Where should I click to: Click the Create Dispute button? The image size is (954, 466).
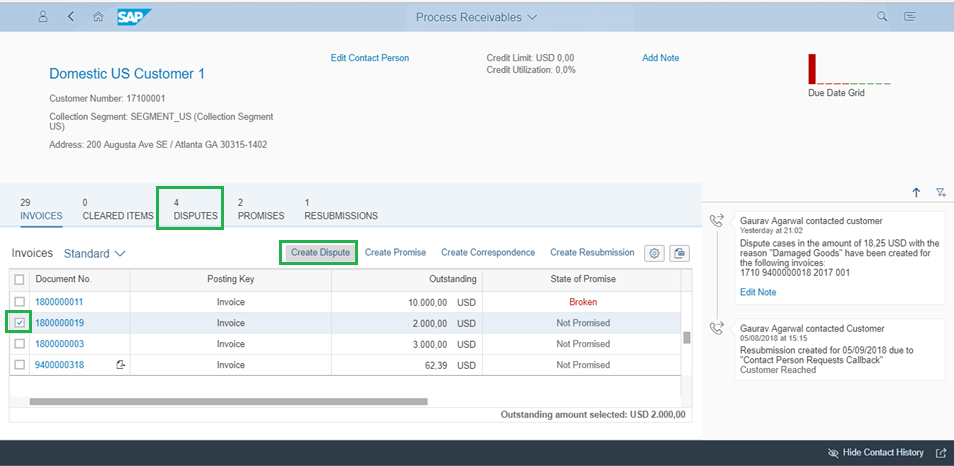point(320,252)
